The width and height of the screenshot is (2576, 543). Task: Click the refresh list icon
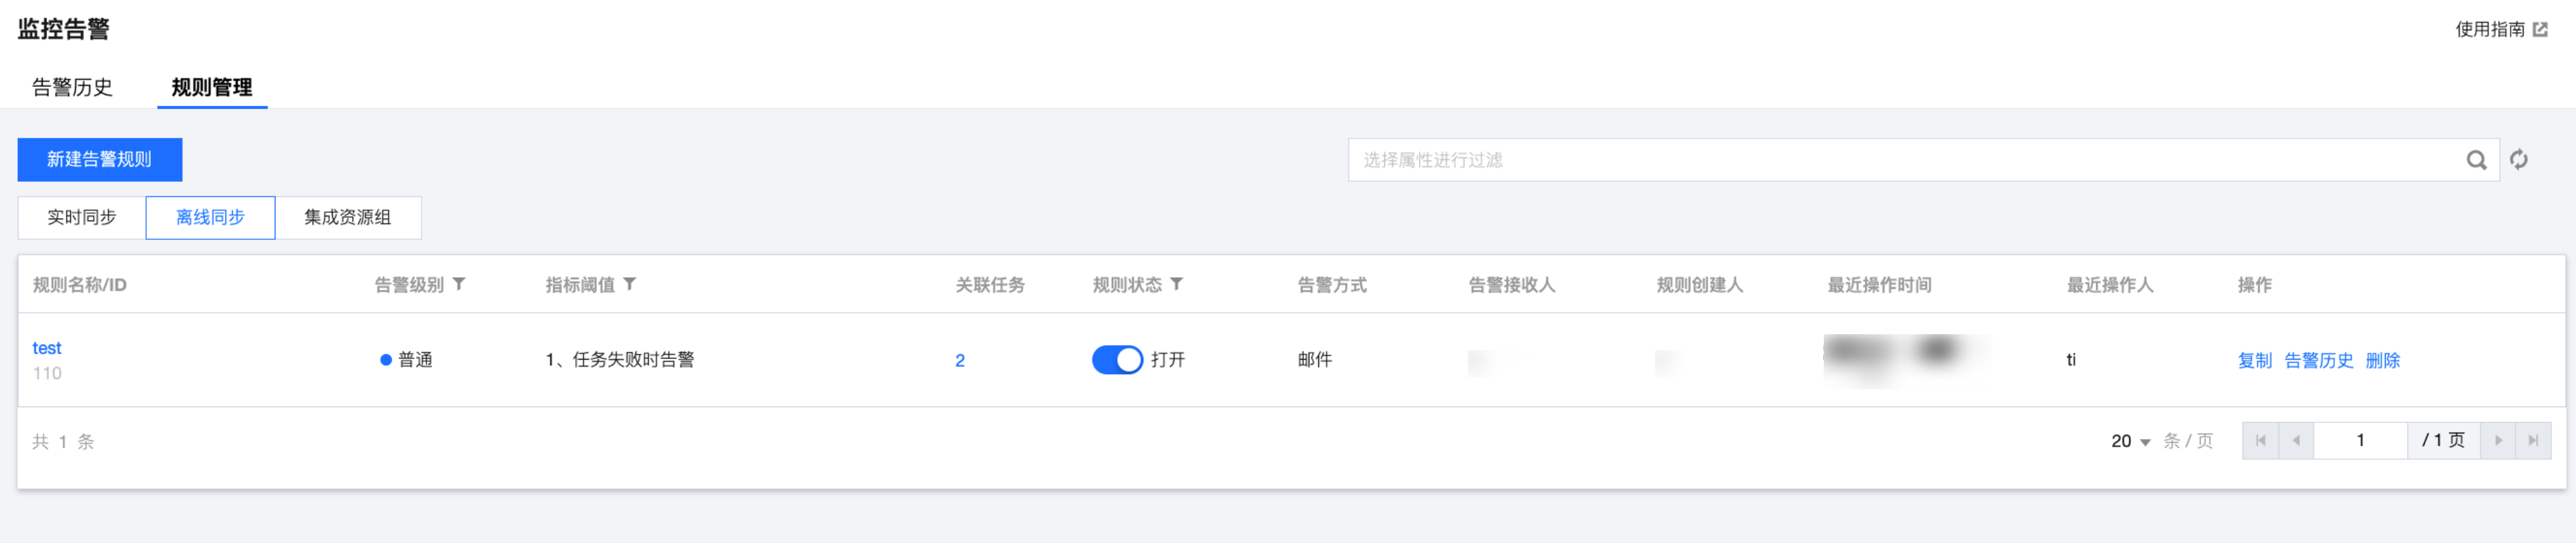click(x=2518, y=160)
